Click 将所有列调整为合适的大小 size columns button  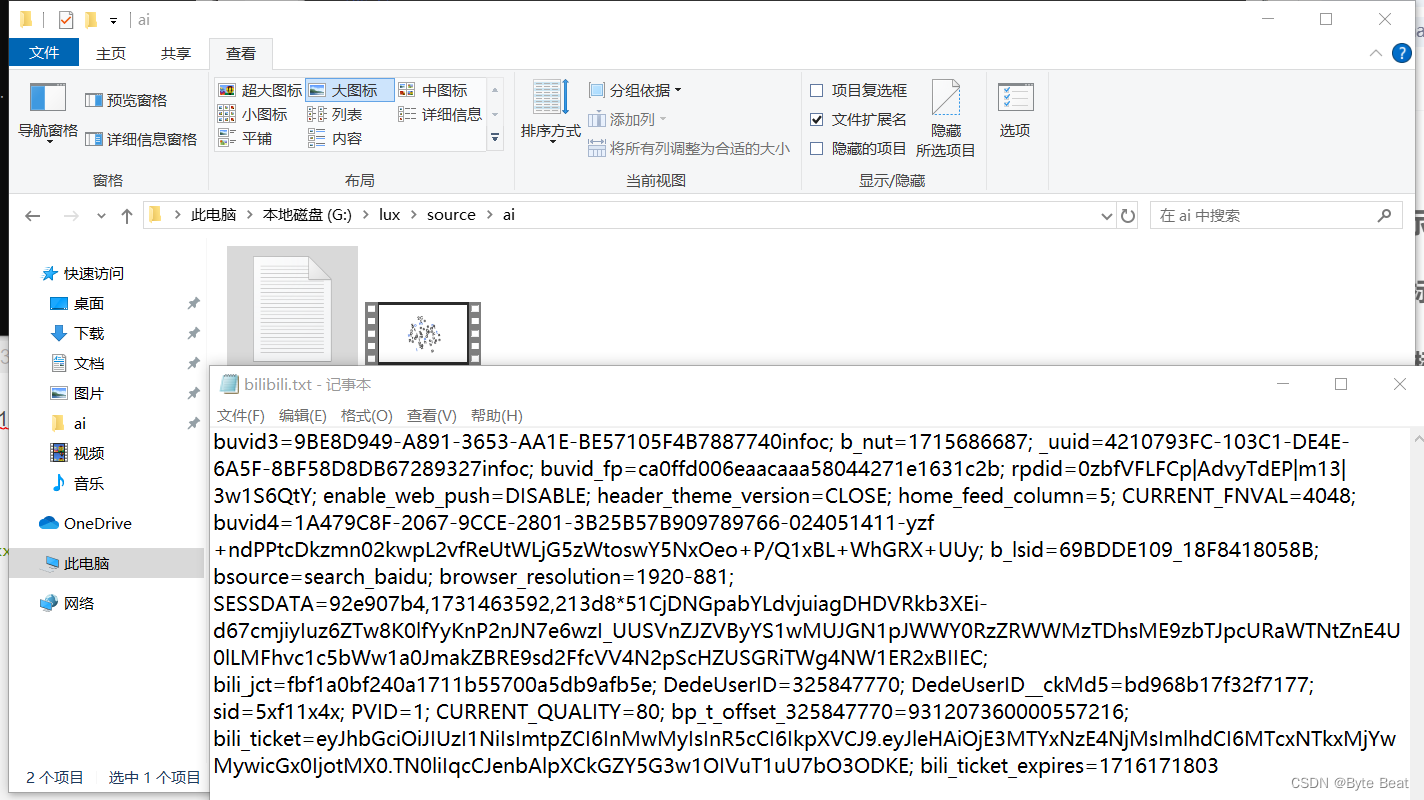pos(689,148)
